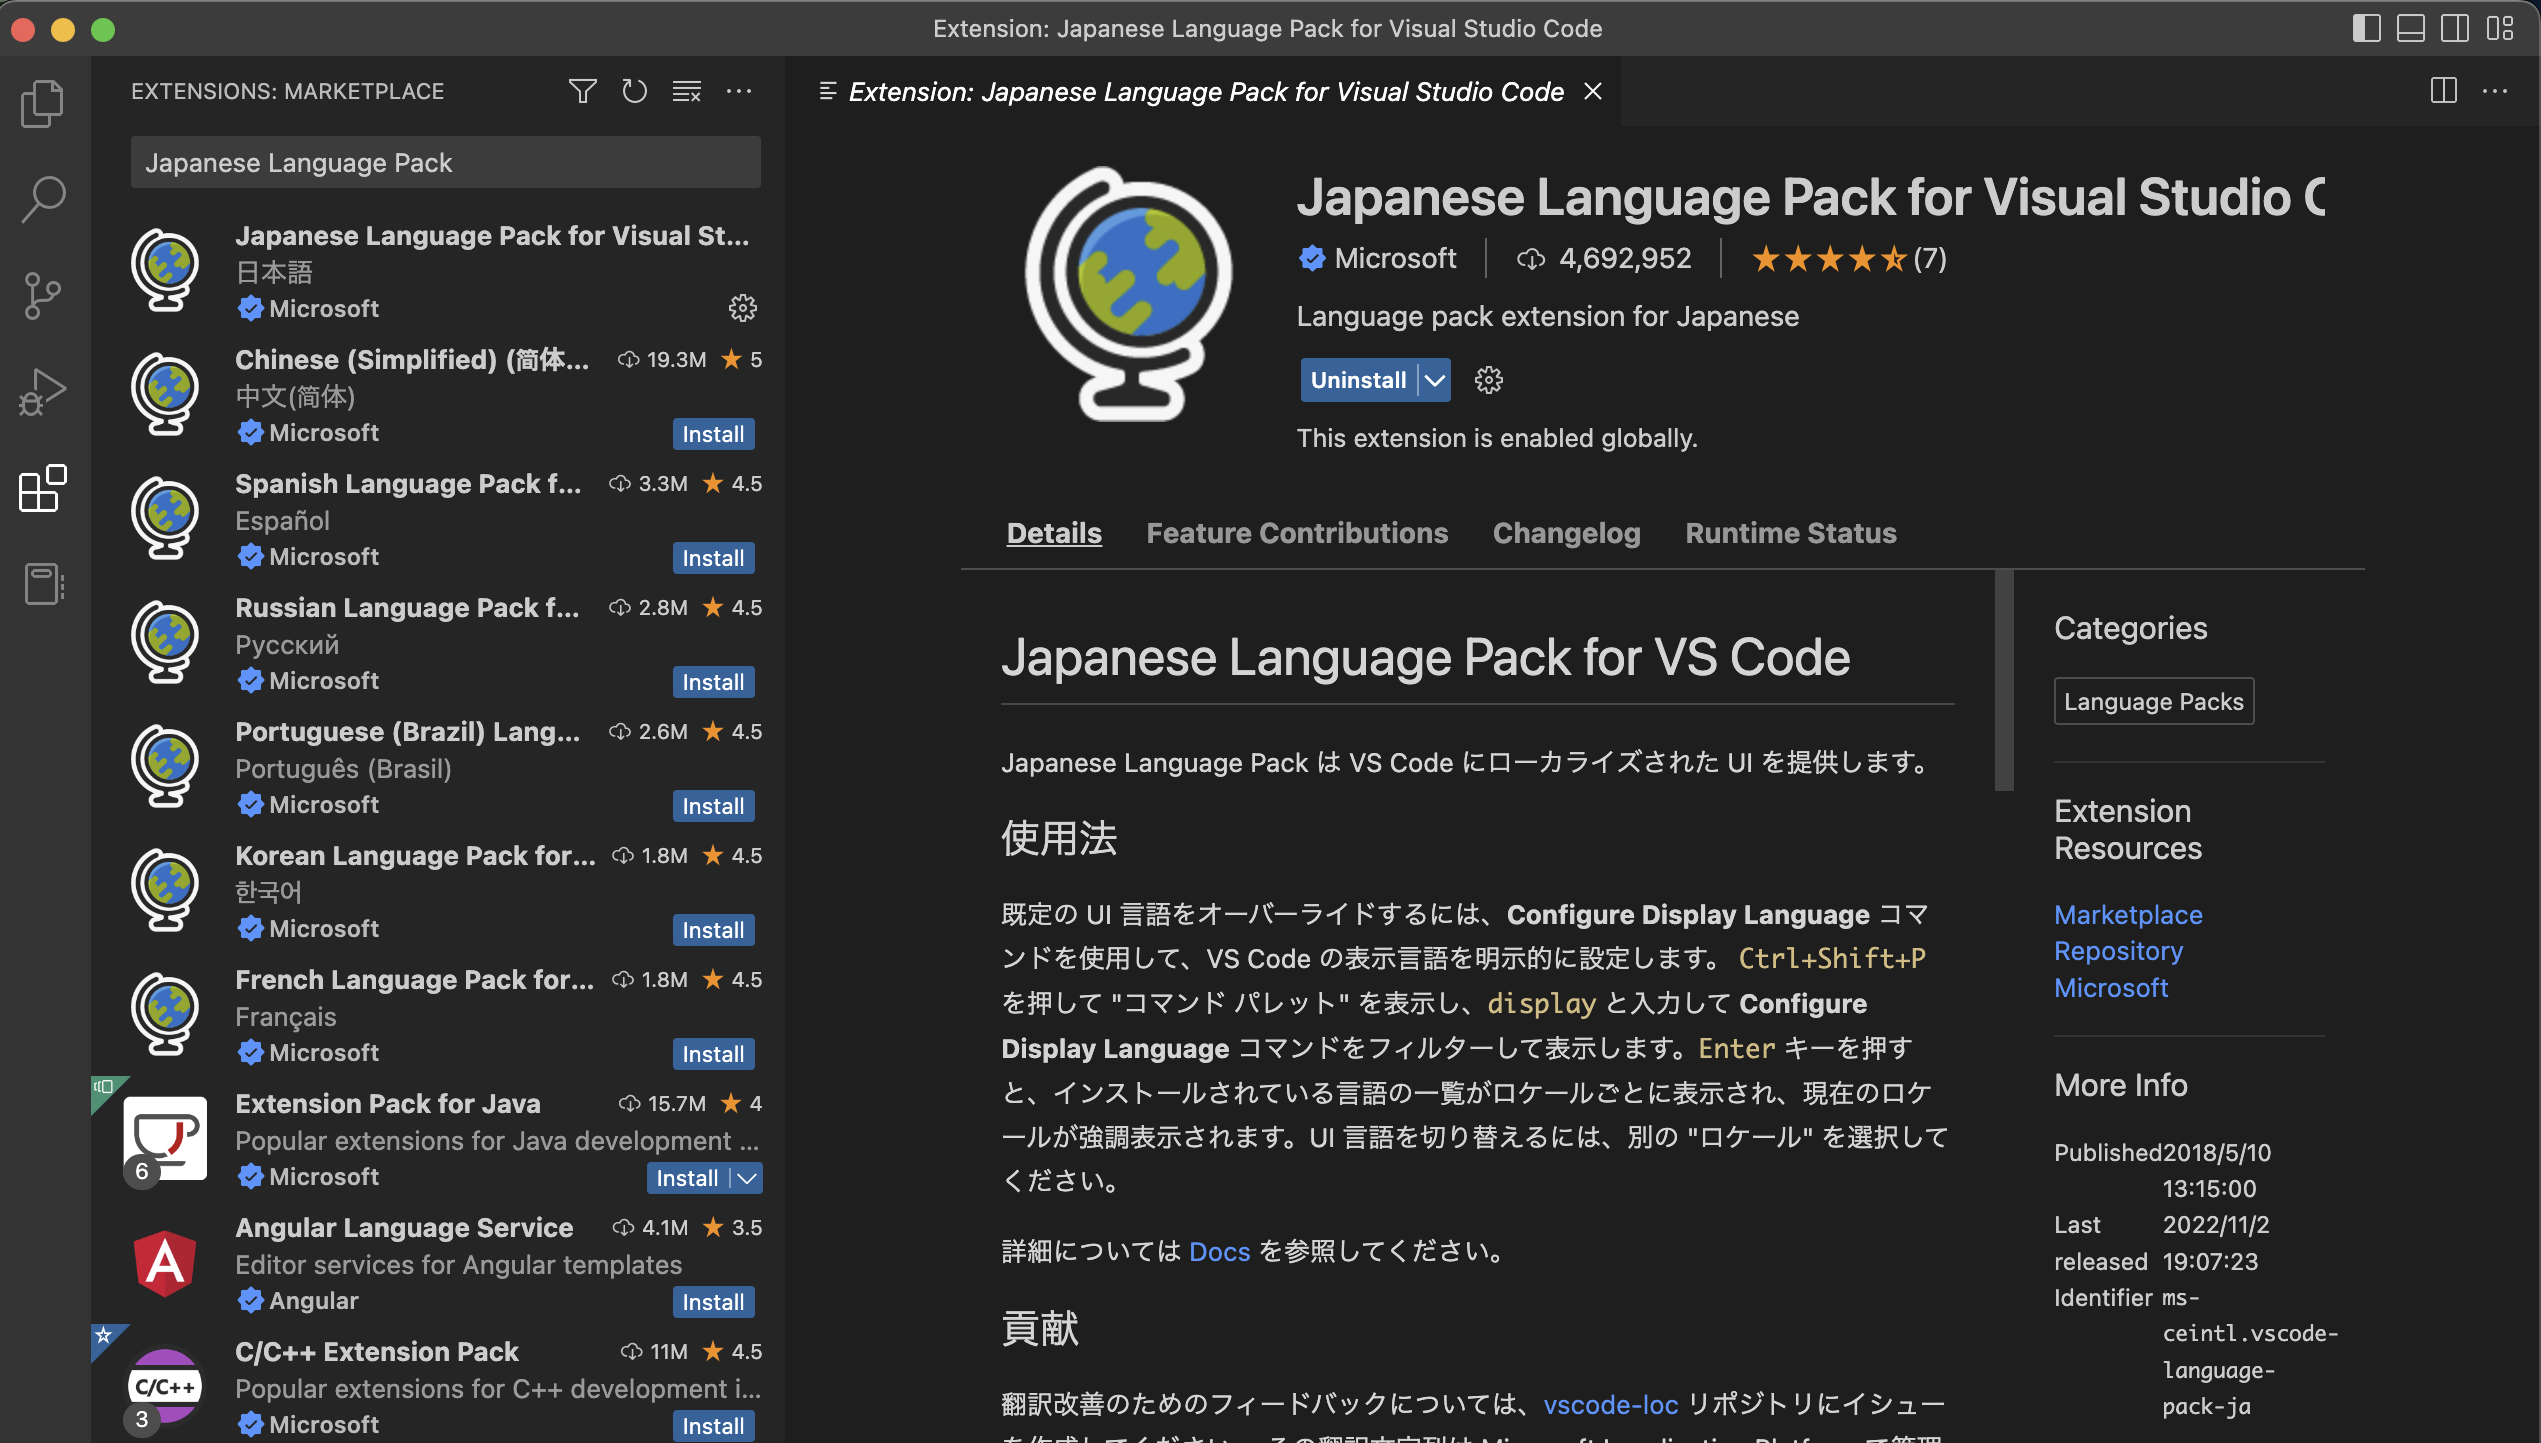This screenshot has width=2541, height=1443.
Task: Click manage gear for Japanese Language Pack in list
Action: (742, 308)
